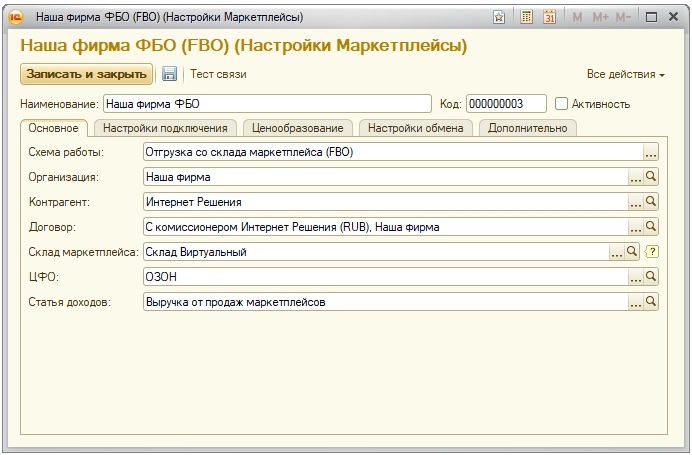Click the floppy disk save icon
The height and width of the screenshot is (455, 692).
[169, 74]
